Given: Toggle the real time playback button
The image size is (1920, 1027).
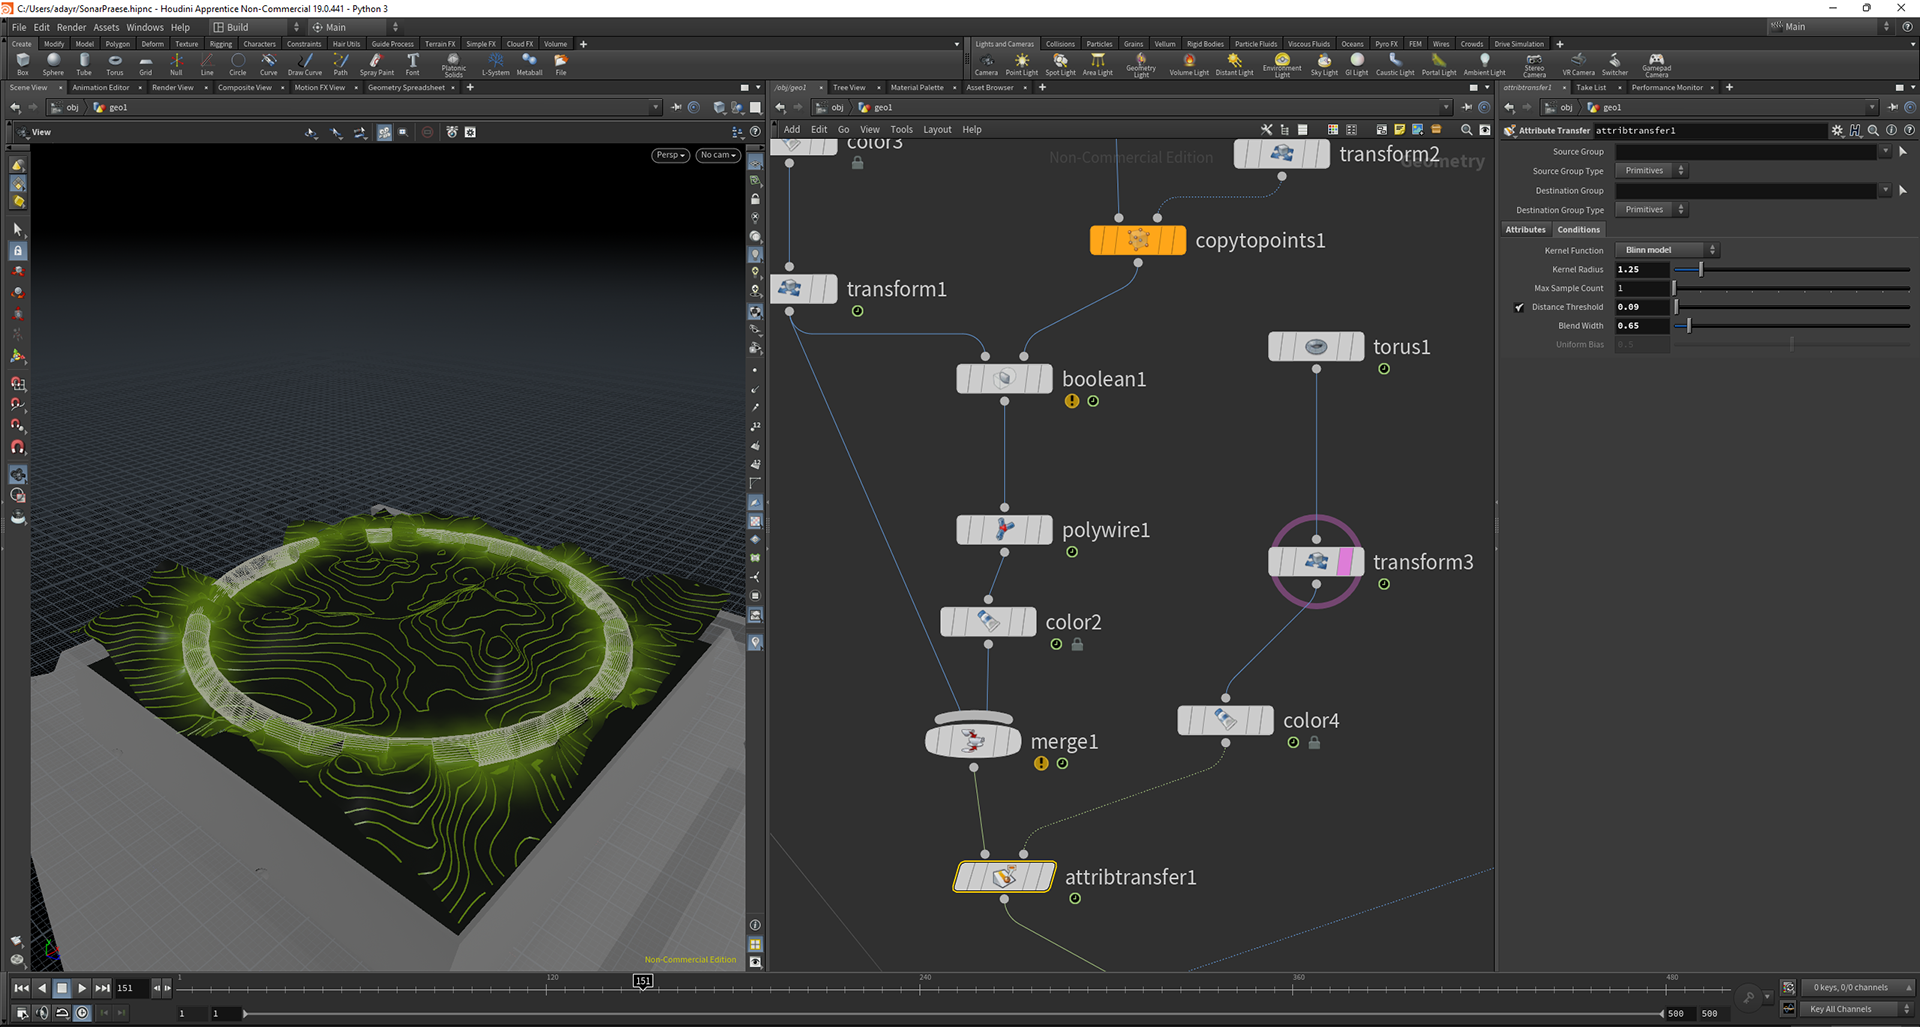Looking at the screenshot, I should pyautogui.click(x=82, y=1012).
